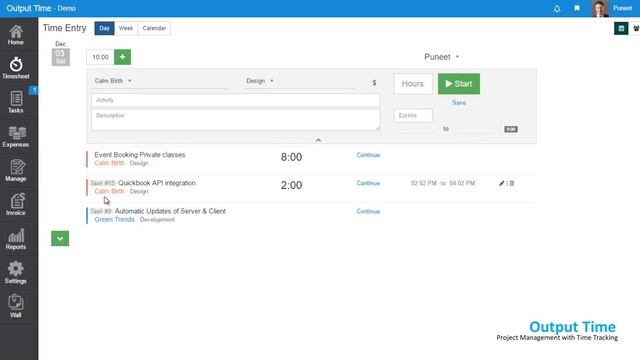Open the Home sidebar section
This screenshot has height=360, width=640.
click(16, 35)
